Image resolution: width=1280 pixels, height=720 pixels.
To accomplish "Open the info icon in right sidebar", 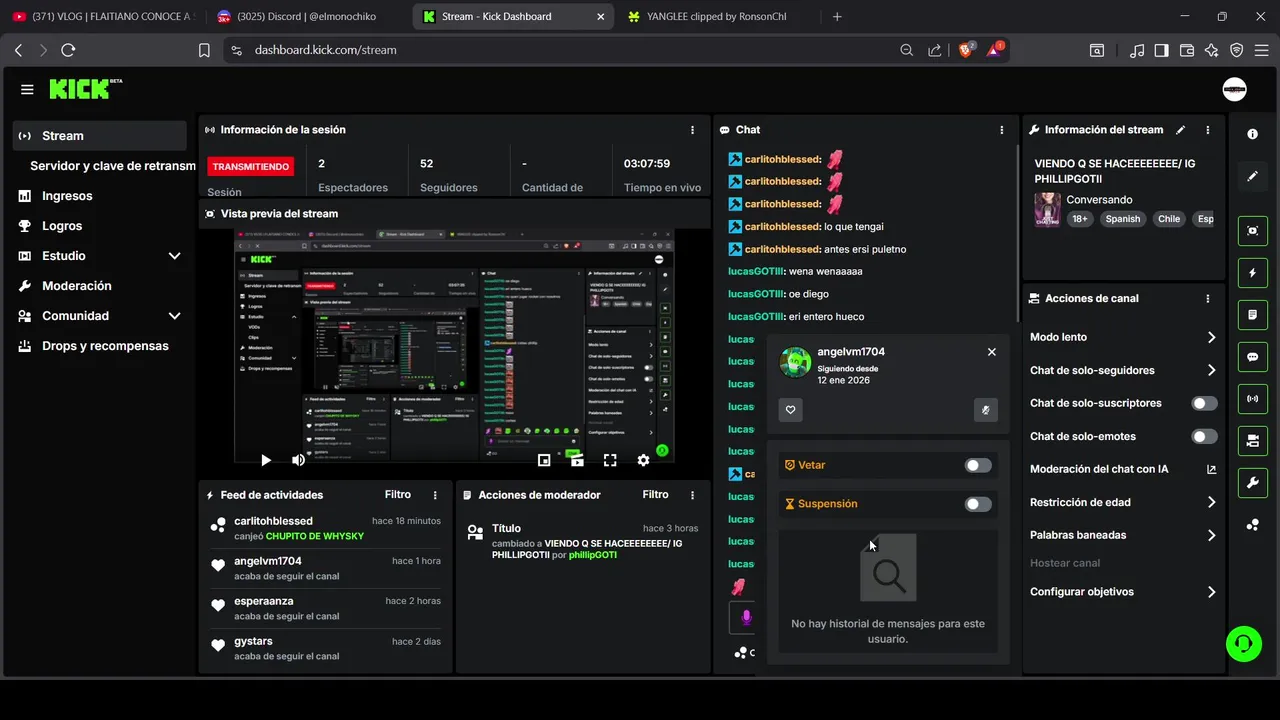I will click(x=1253, y=134).
